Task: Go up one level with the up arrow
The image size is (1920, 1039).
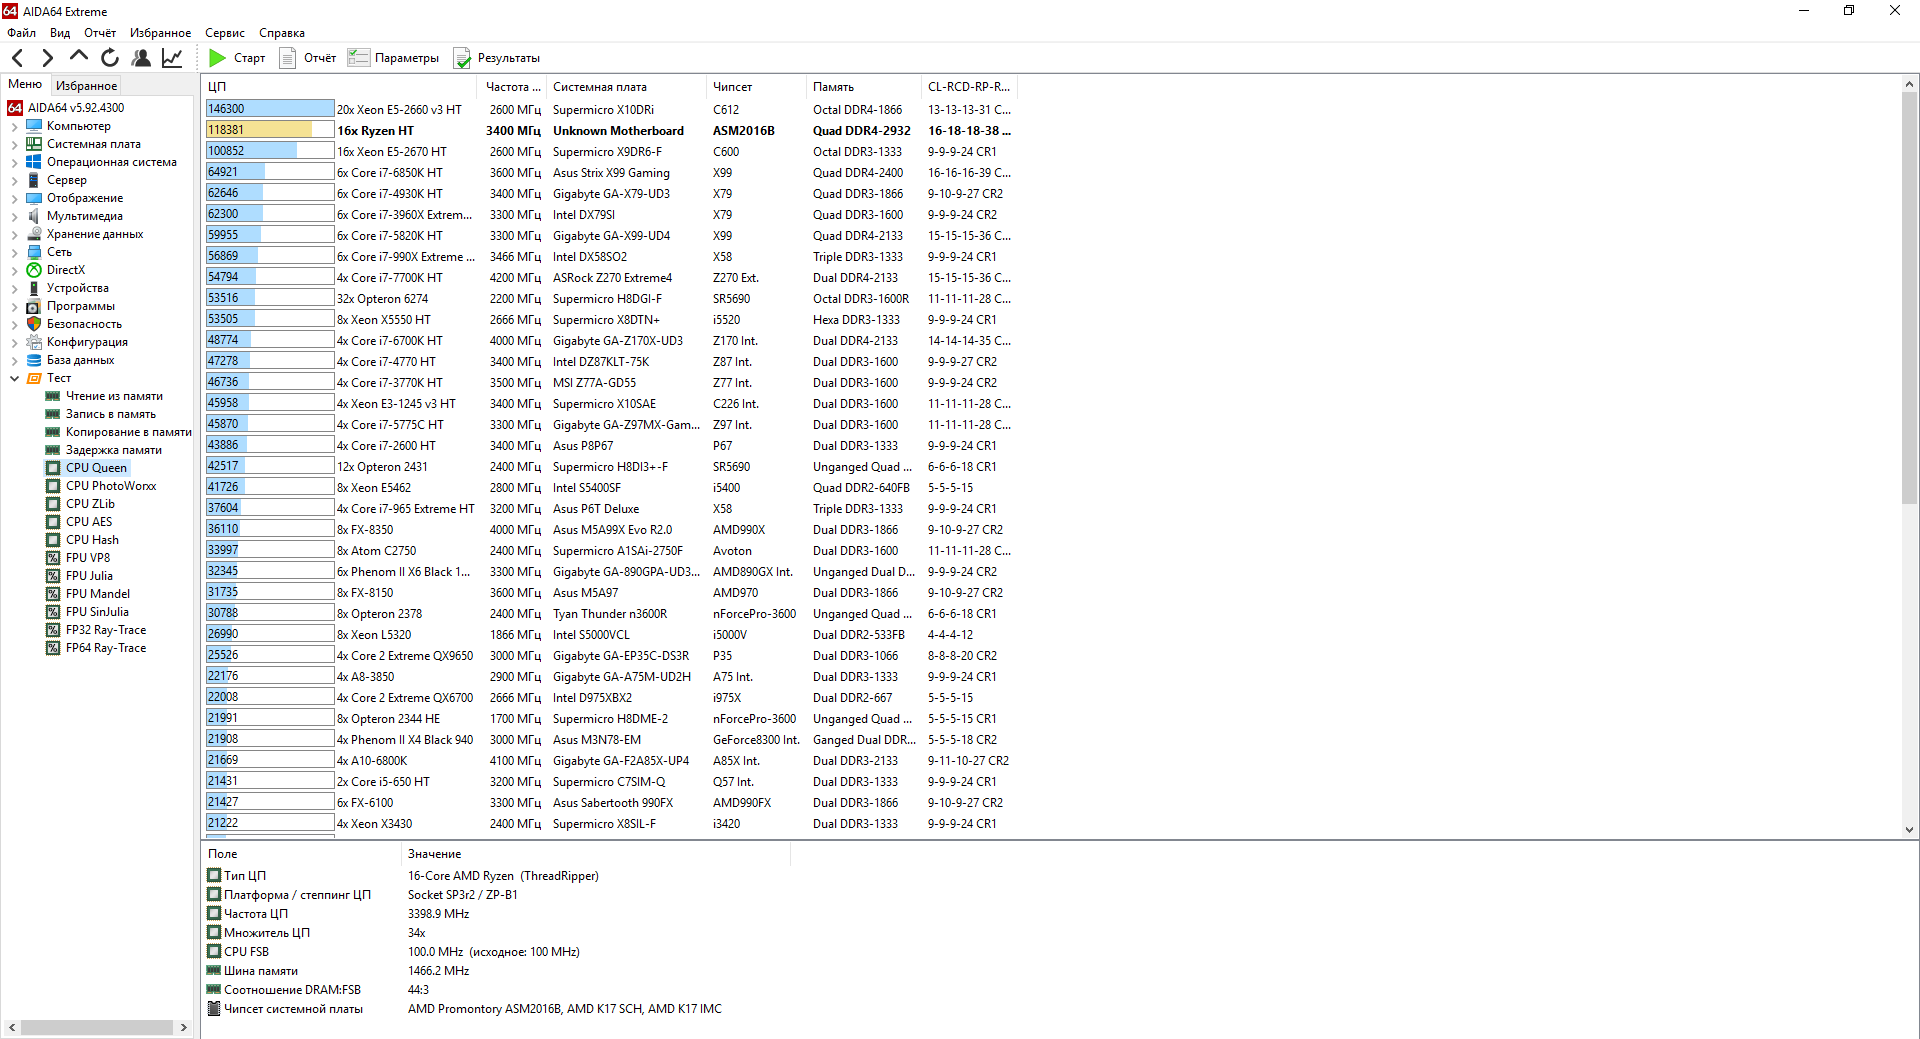Action: point(79,57)
